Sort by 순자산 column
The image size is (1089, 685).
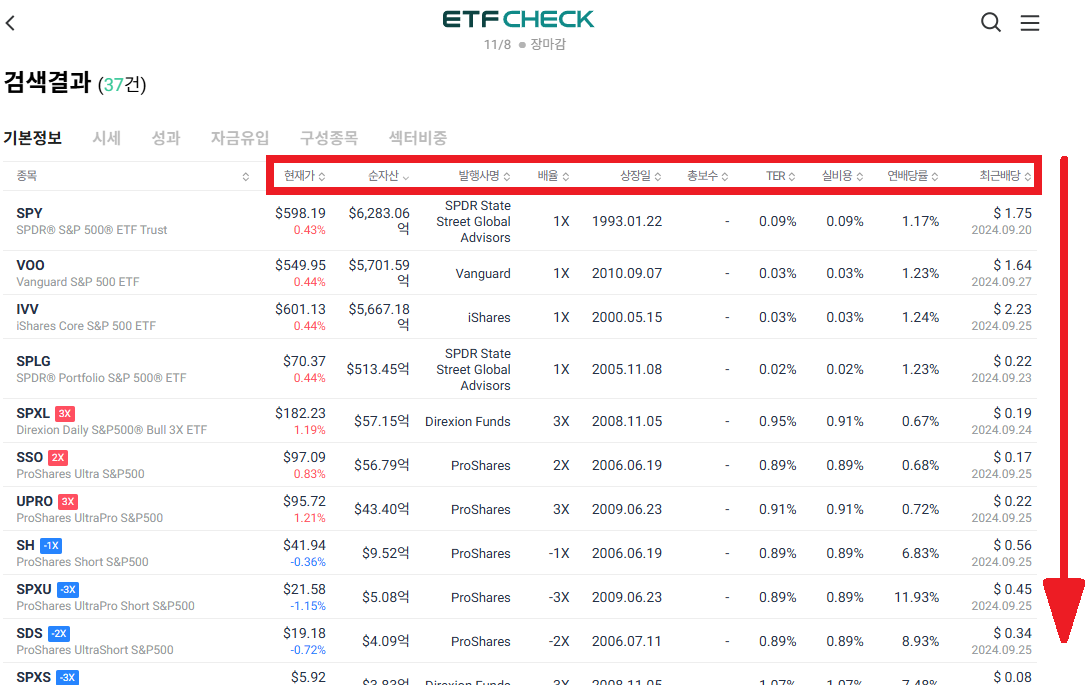388,176
